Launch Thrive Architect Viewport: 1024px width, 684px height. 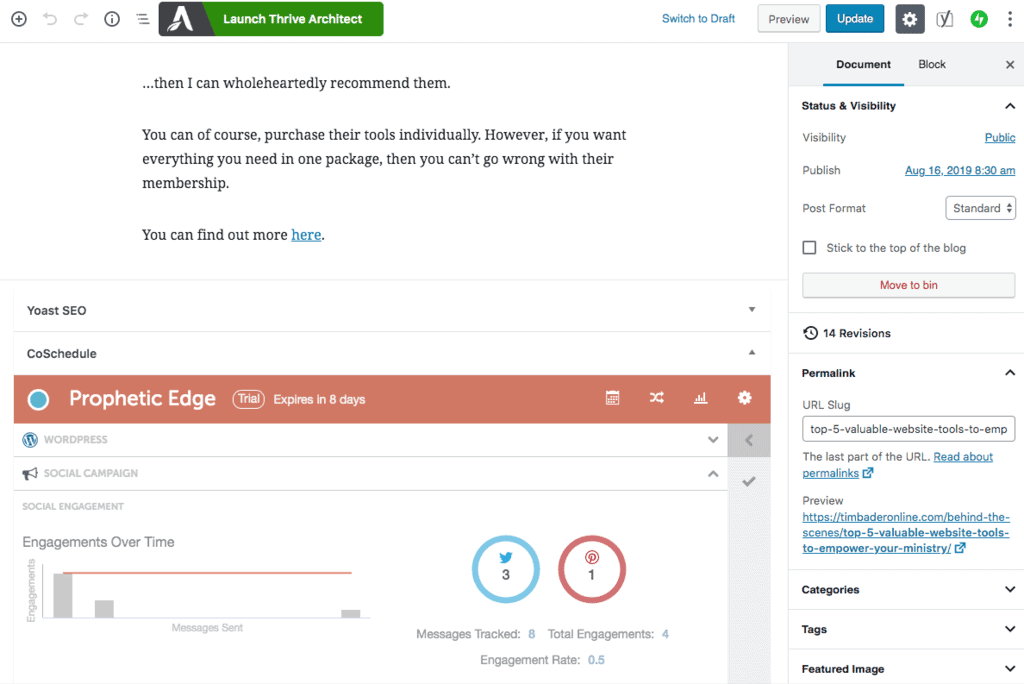tap(271, 19)
